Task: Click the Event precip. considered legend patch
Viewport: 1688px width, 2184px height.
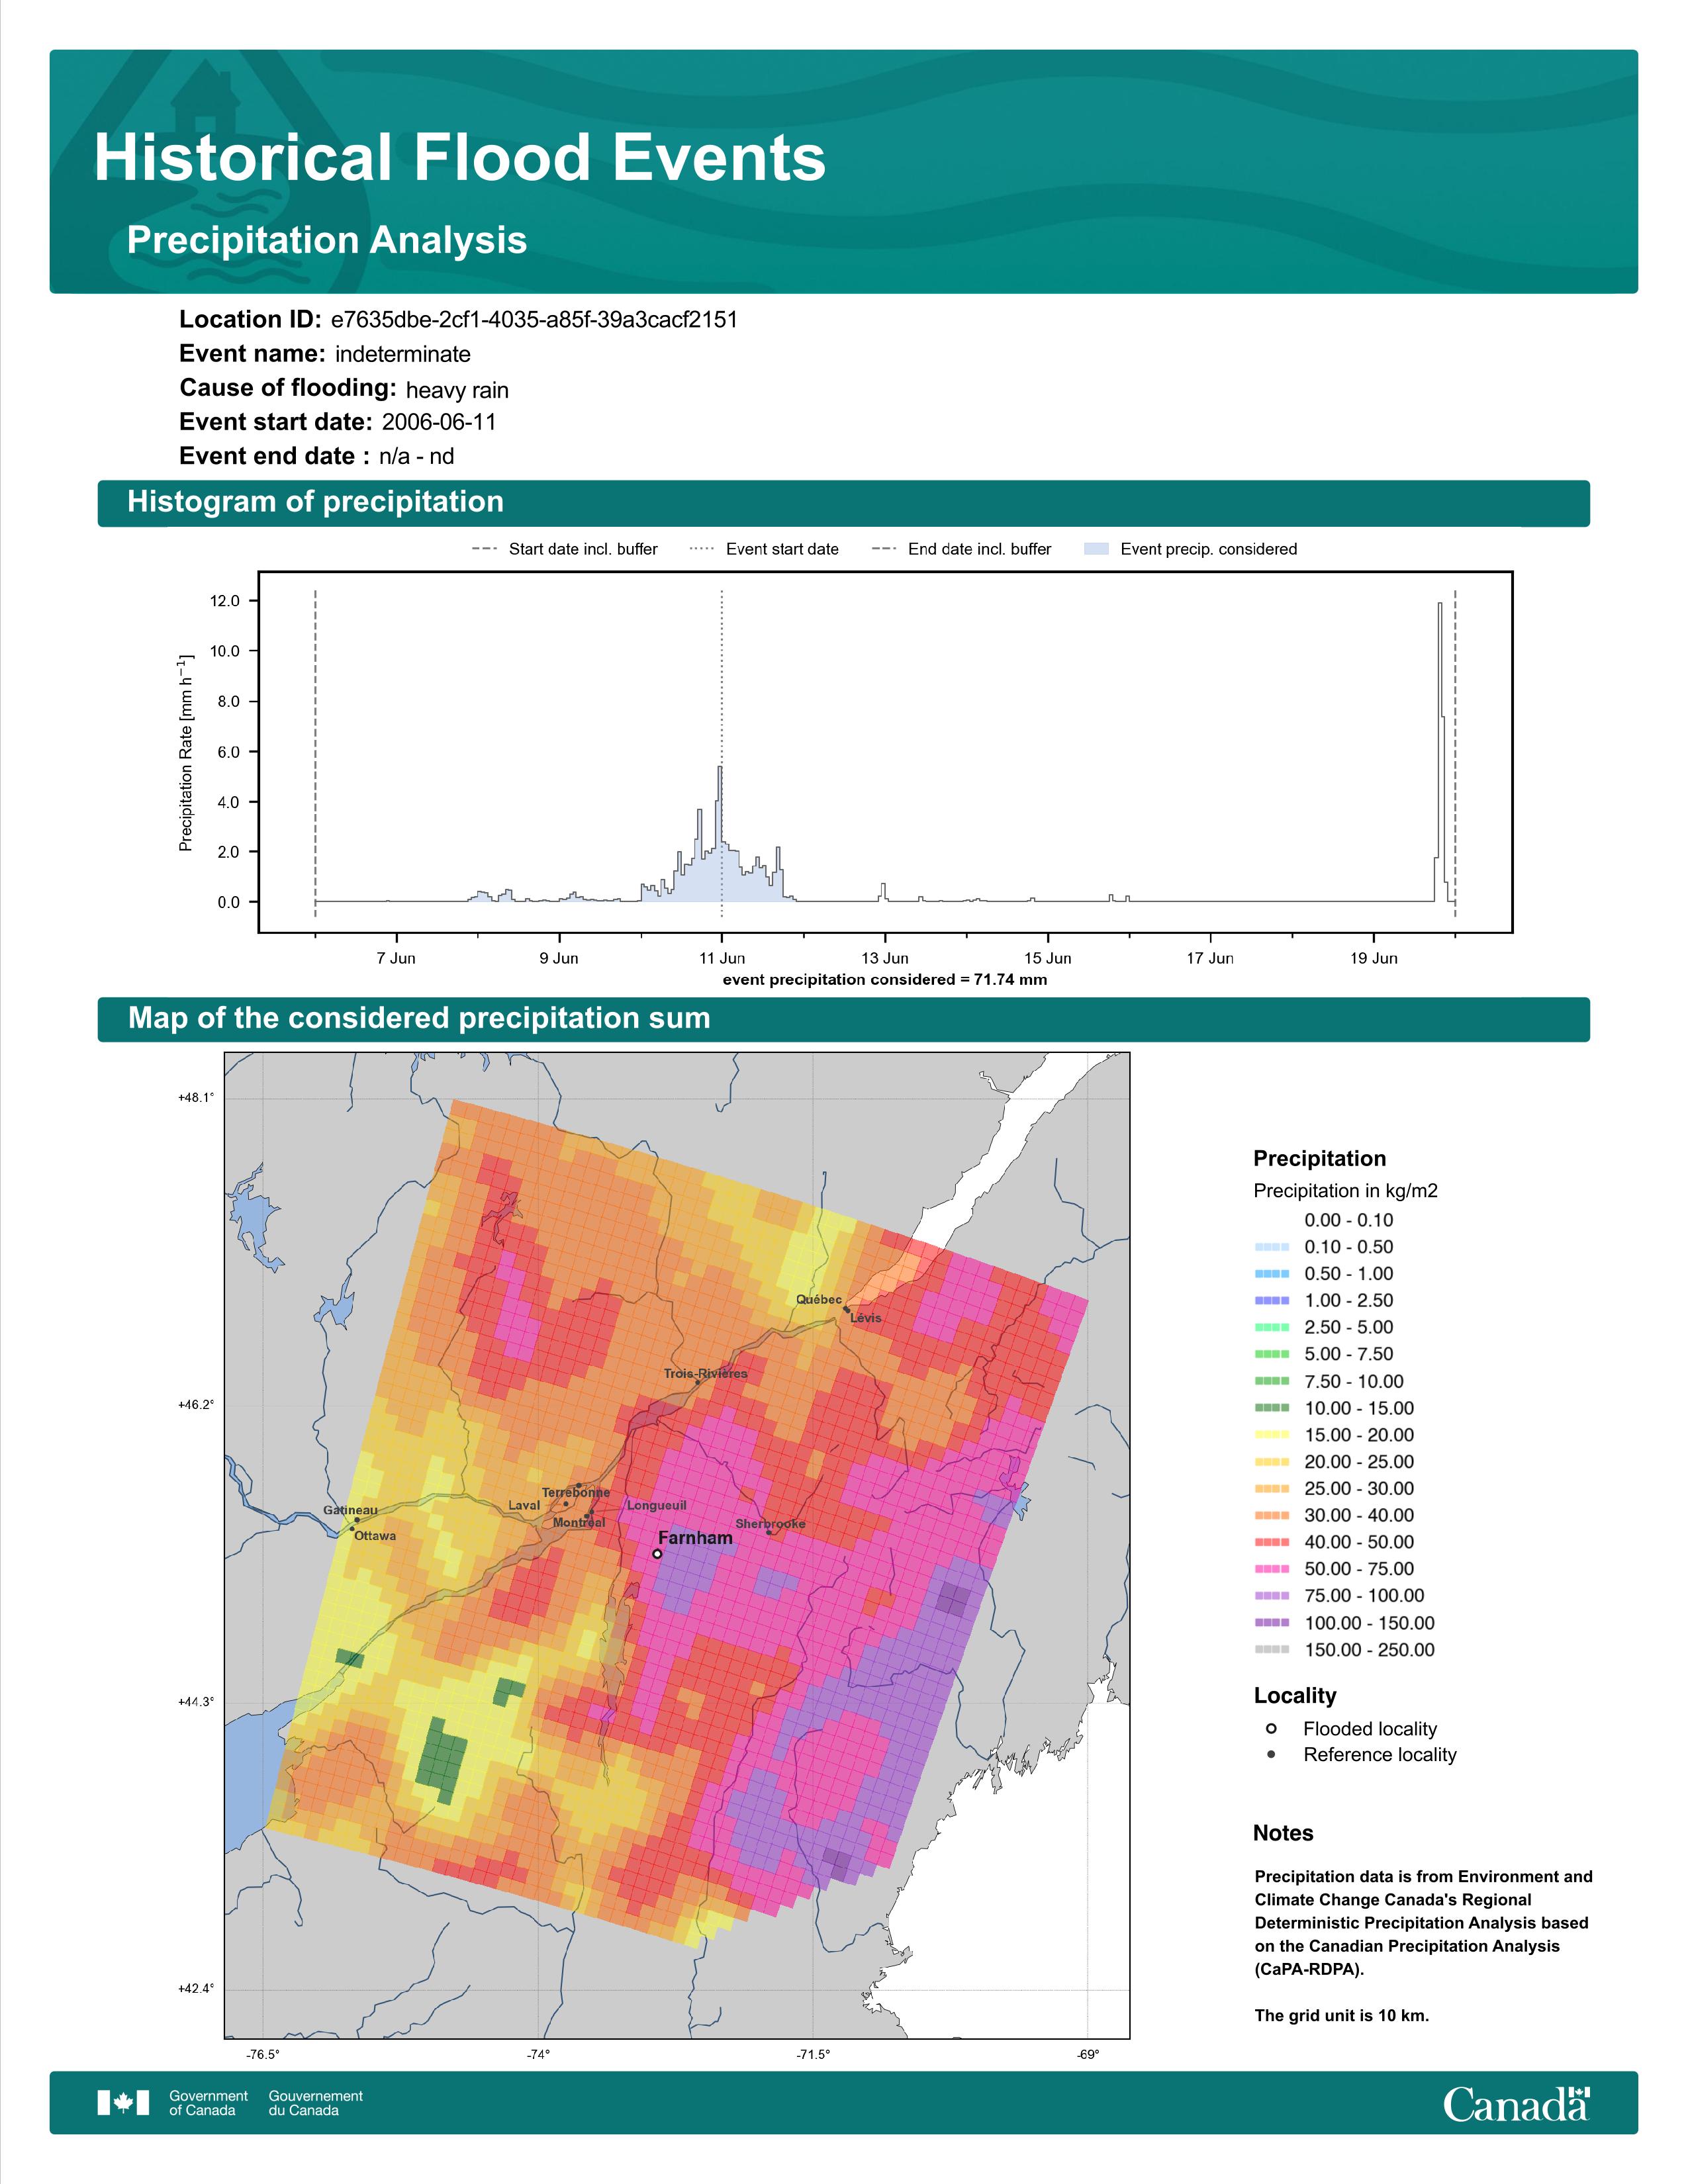Action: 1096,549
